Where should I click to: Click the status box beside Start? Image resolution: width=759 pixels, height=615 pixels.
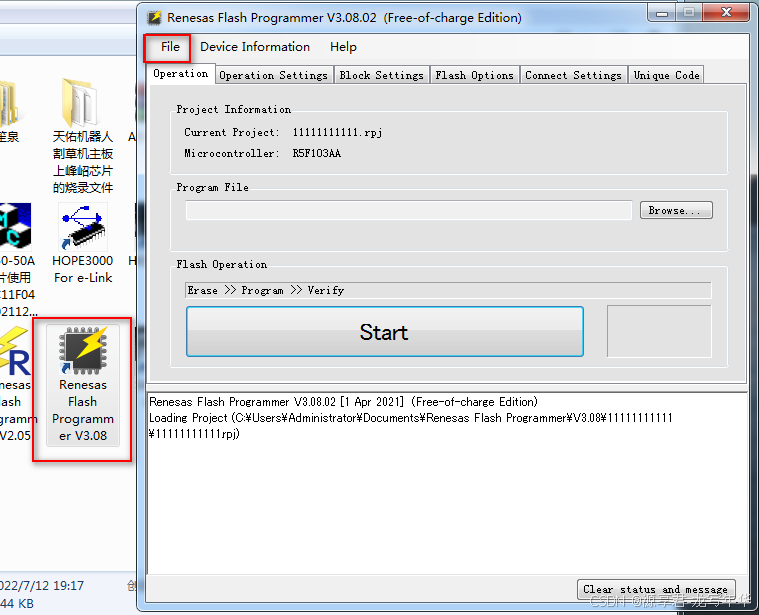pyautogui.click(x=659, y=331)
